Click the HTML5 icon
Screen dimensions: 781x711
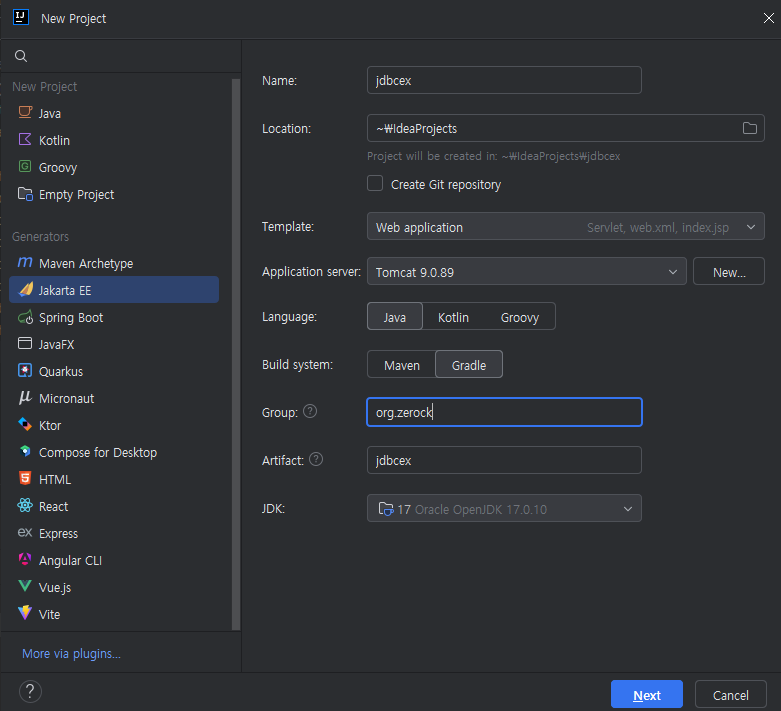coord(25,478)
